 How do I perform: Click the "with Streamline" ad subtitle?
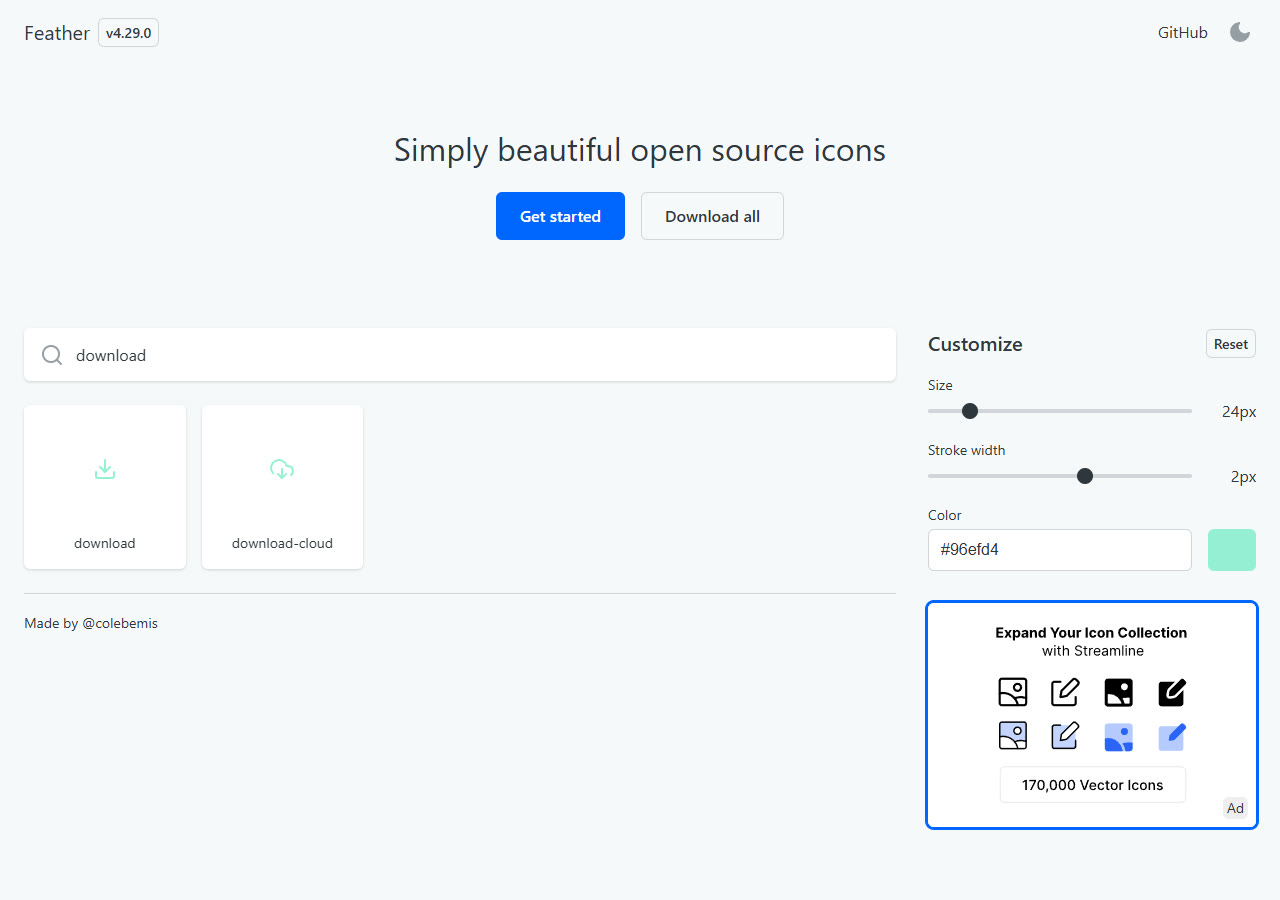[1093, 651]
